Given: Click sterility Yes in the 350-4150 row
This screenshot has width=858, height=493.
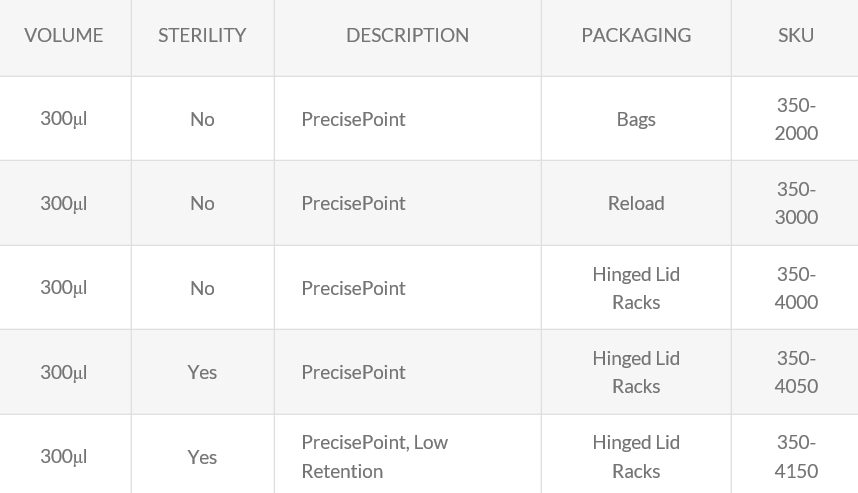Looking at the screenshot, I should click(202, 457).
